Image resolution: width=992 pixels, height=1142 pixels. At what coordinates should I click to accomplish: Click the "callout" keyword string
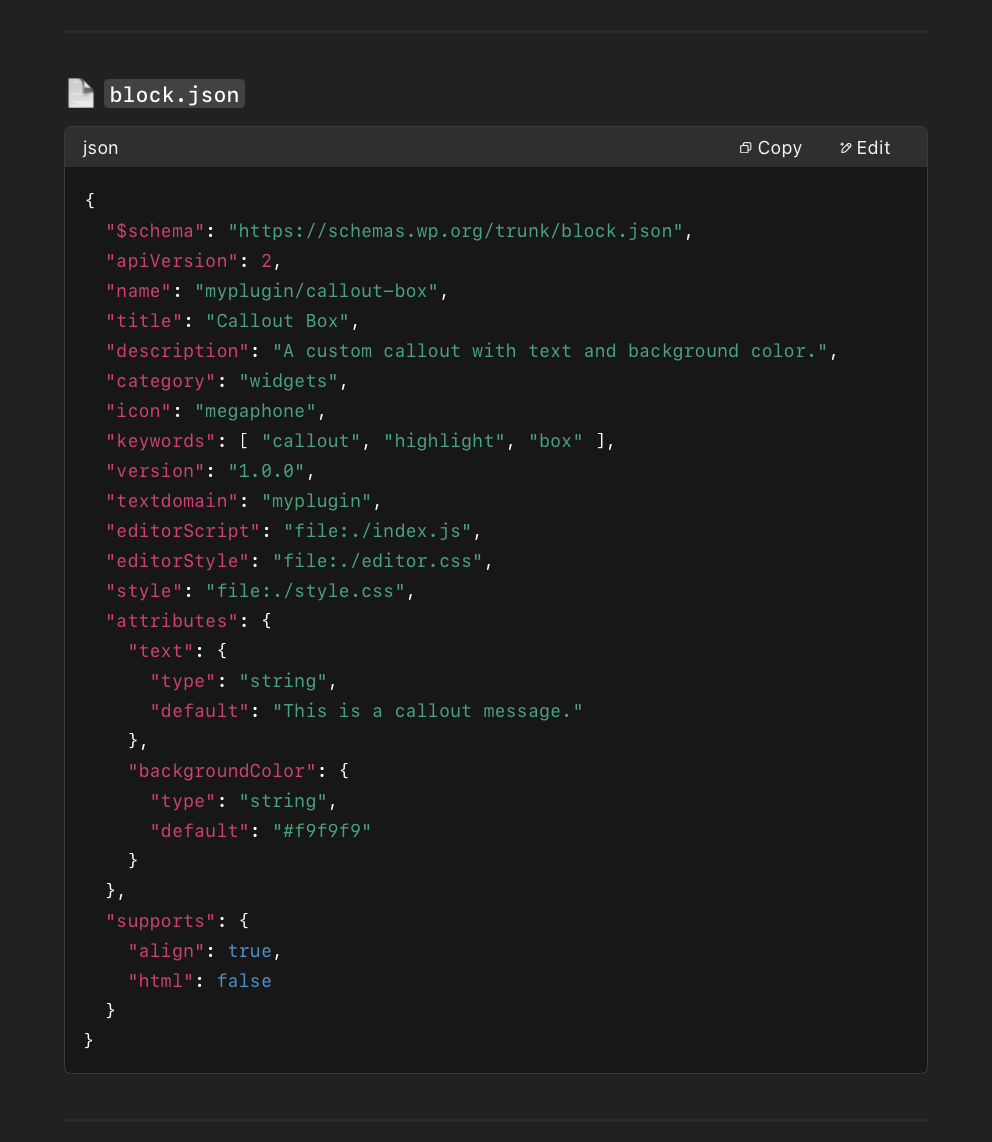(311, 441)
